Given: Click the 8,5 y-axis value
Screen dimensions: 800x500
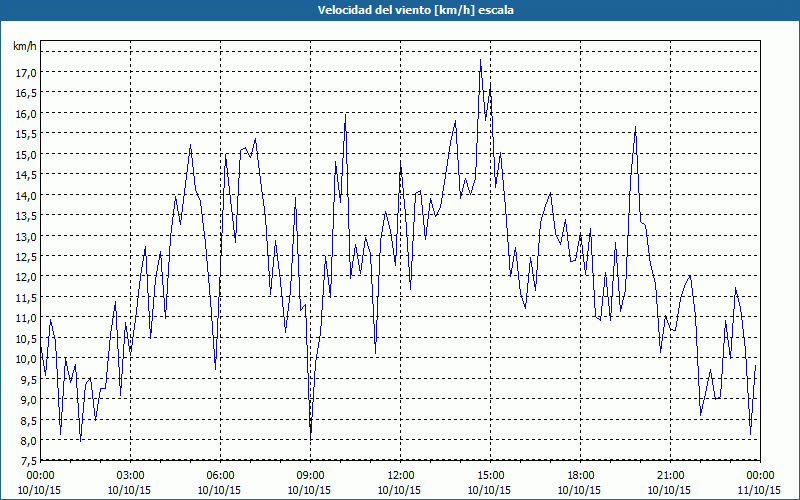Looking at the screenshot, I should (28, 420).
